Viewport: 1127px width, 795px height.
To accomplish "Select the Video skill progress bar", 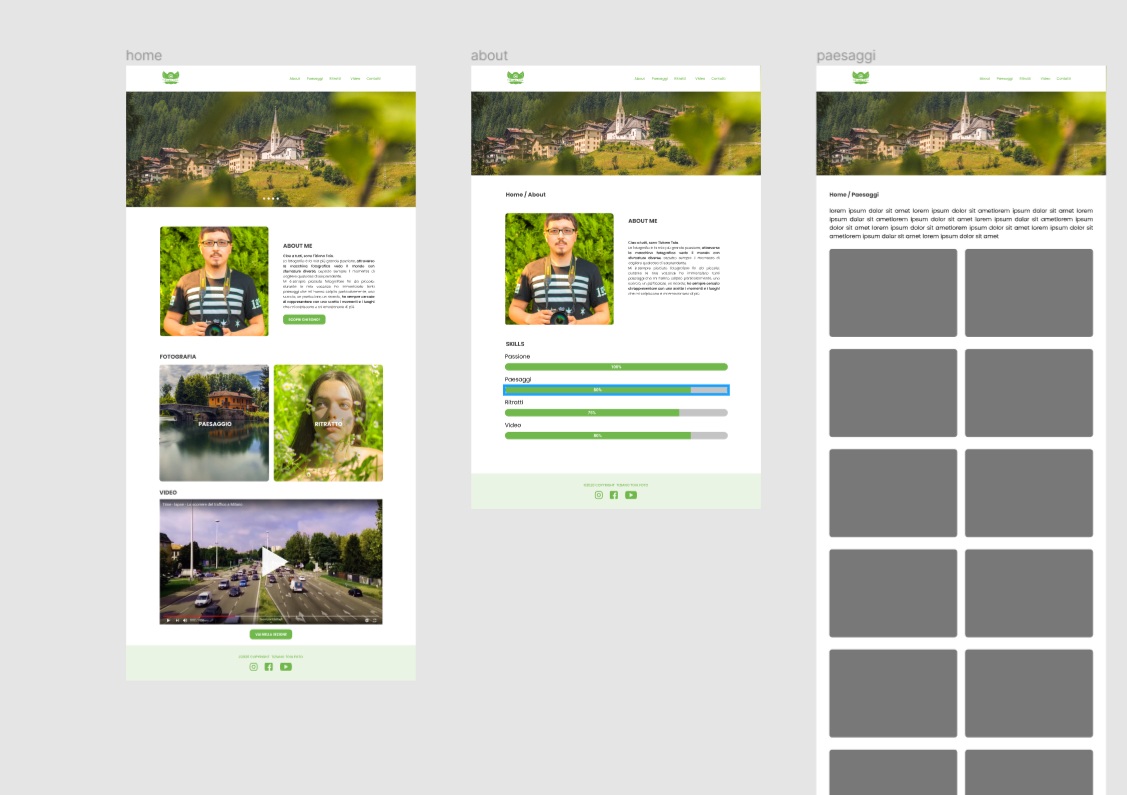I will click(x=617, y=436).
